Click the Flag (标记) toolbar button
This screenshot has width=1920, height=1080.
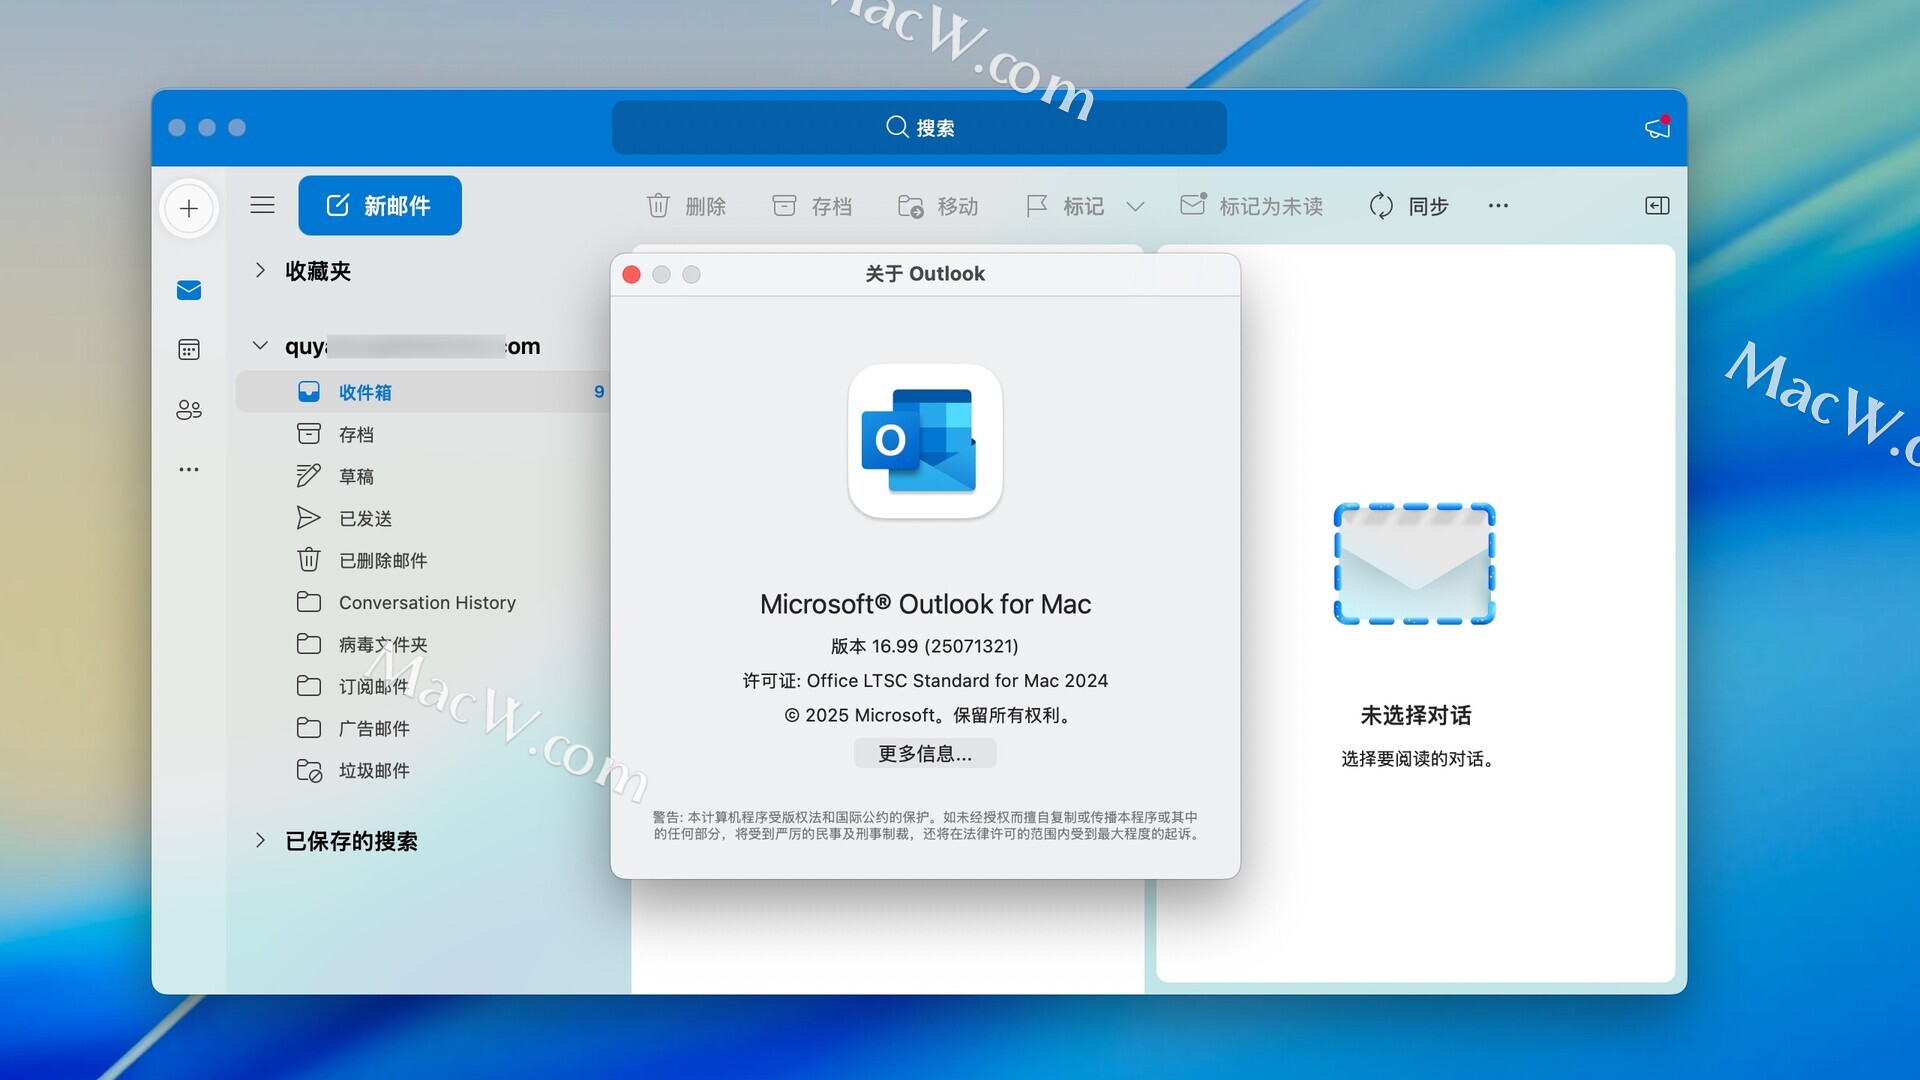click(x=1065, y=206)
